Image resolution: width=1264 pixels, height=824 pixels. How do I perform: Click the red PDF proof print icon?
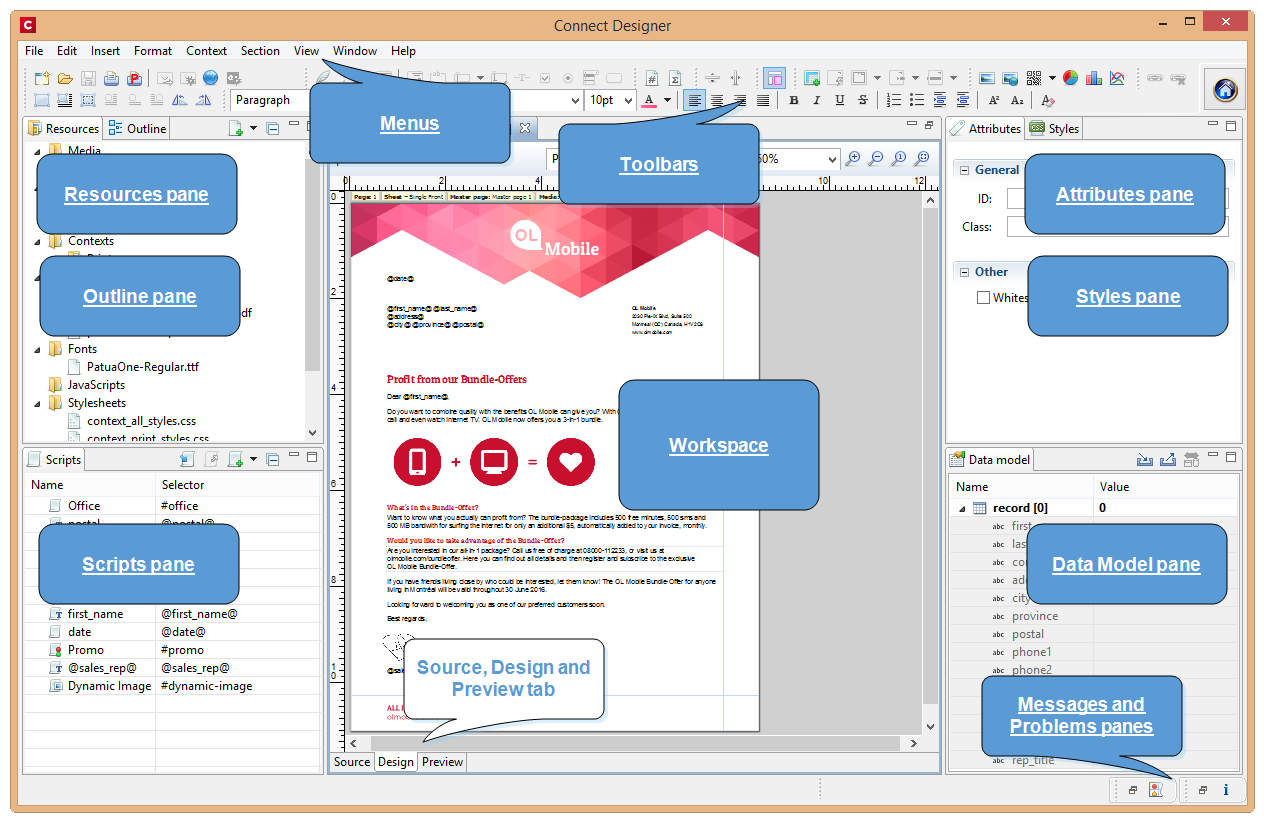pyautogui.click(x=135, y=78)
